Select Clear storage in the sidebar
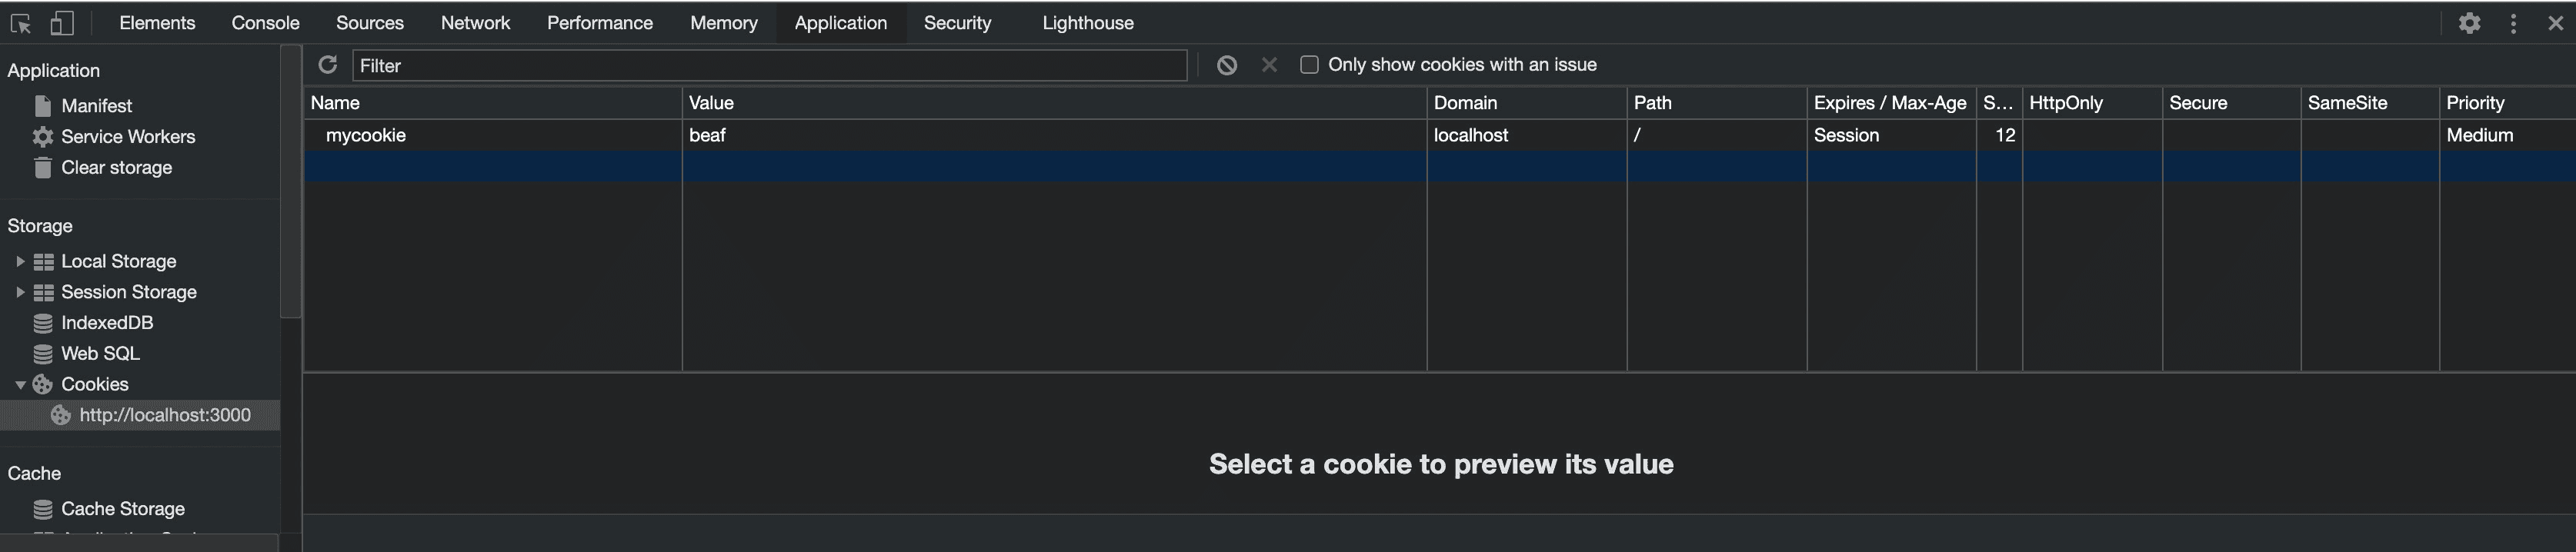 [x=116, y=168]
